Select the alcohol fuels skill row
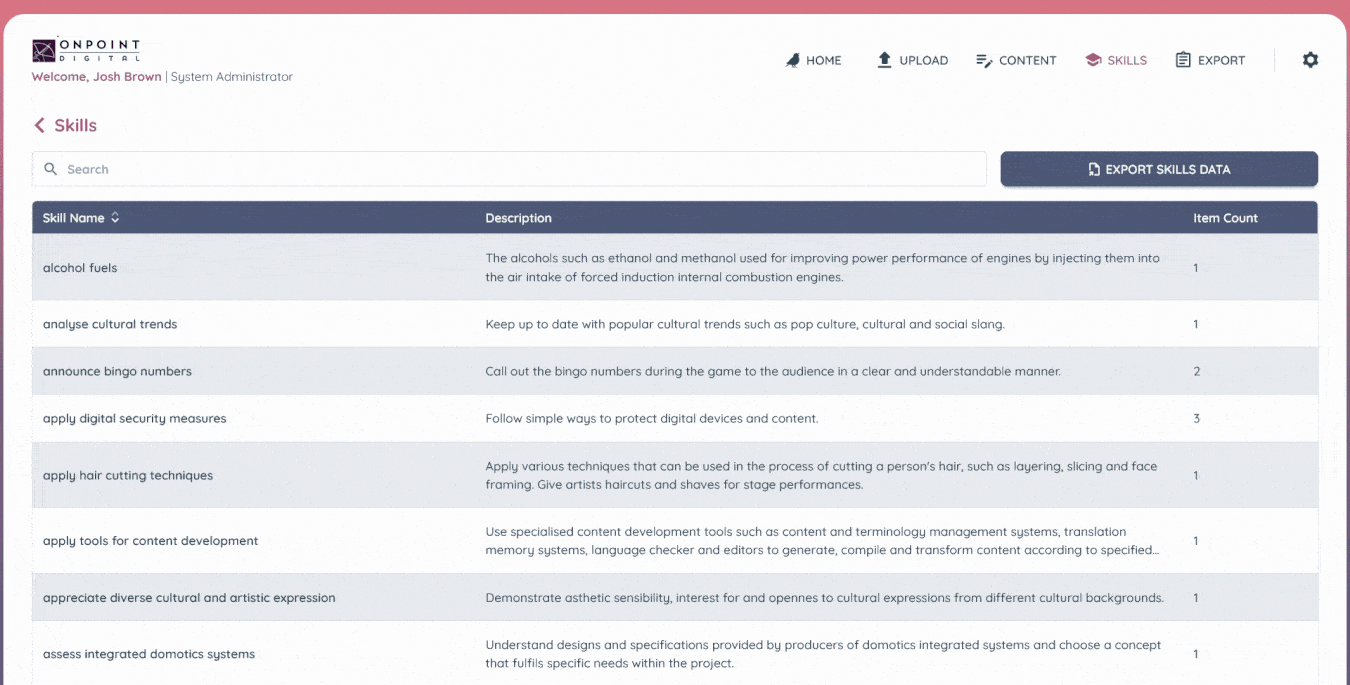This screenshot has height=685, width=1350. pyautogui.click(x=80, y=268)
